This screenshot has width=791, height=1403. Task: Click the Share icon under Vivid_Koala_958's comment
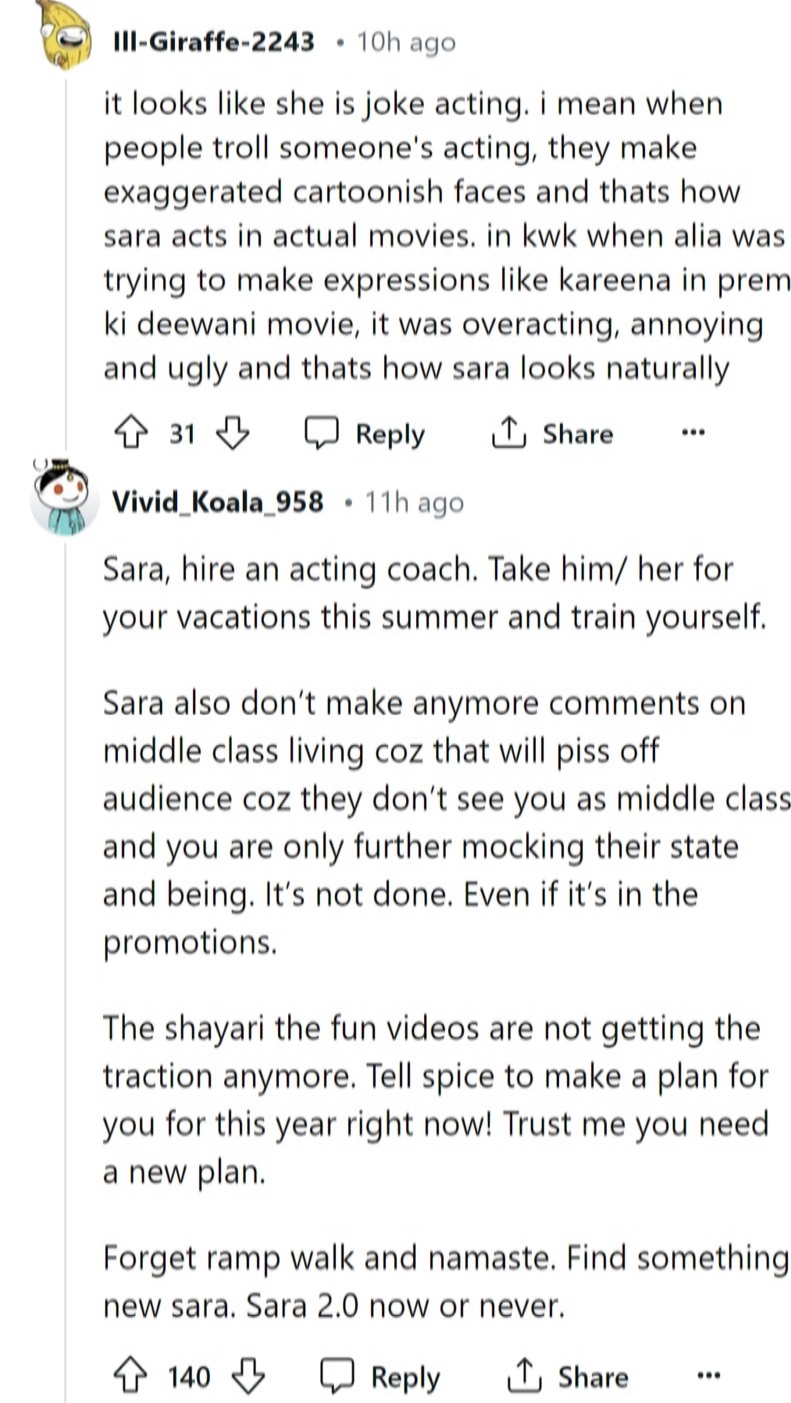[x=525, y=1375]
